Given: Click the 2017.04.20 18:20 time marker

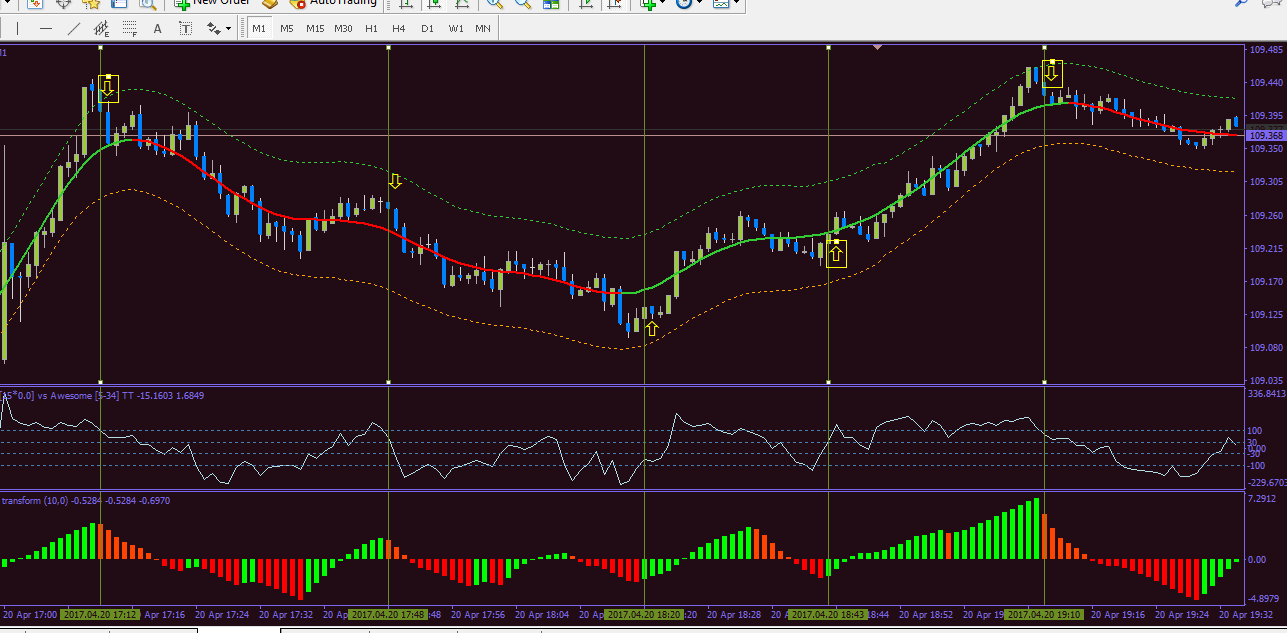Looking at the screenshot, I should (x=644, y=614).
